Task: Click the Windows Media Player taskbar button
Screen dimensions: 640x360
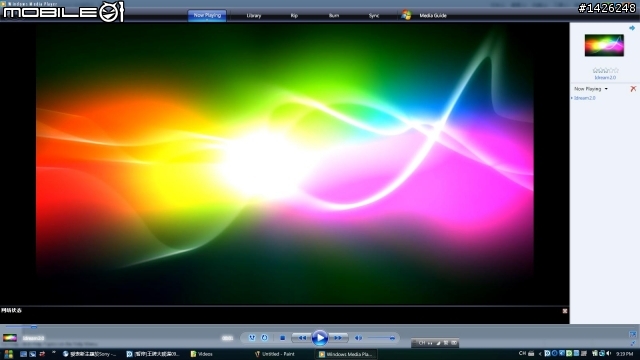Action: pos(346,354)
